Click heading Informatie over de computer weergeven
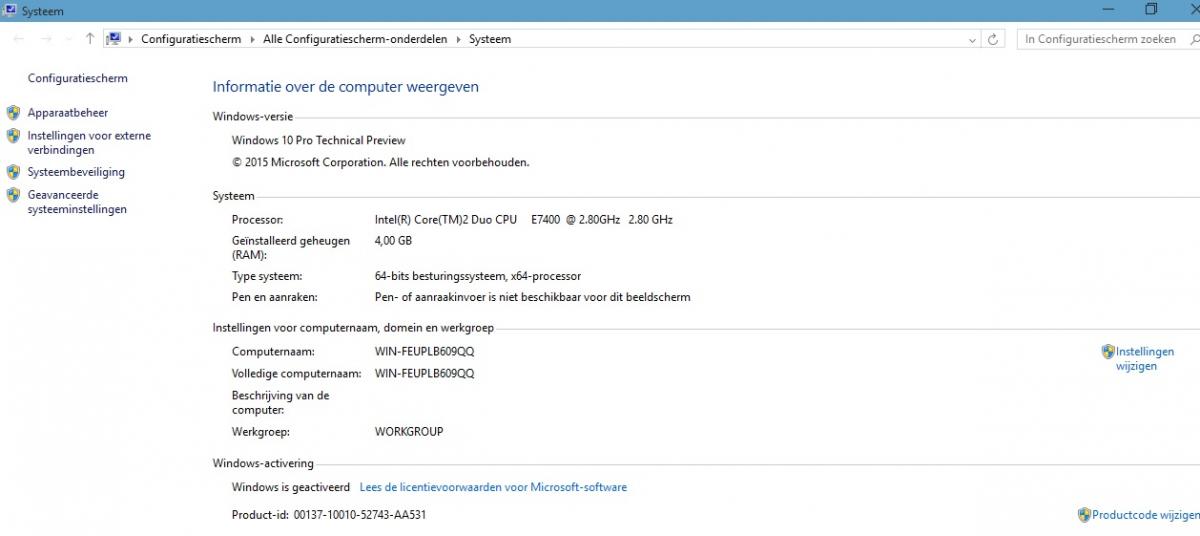1200x536 pixels. pyautogui.click(x=346, y=87)
